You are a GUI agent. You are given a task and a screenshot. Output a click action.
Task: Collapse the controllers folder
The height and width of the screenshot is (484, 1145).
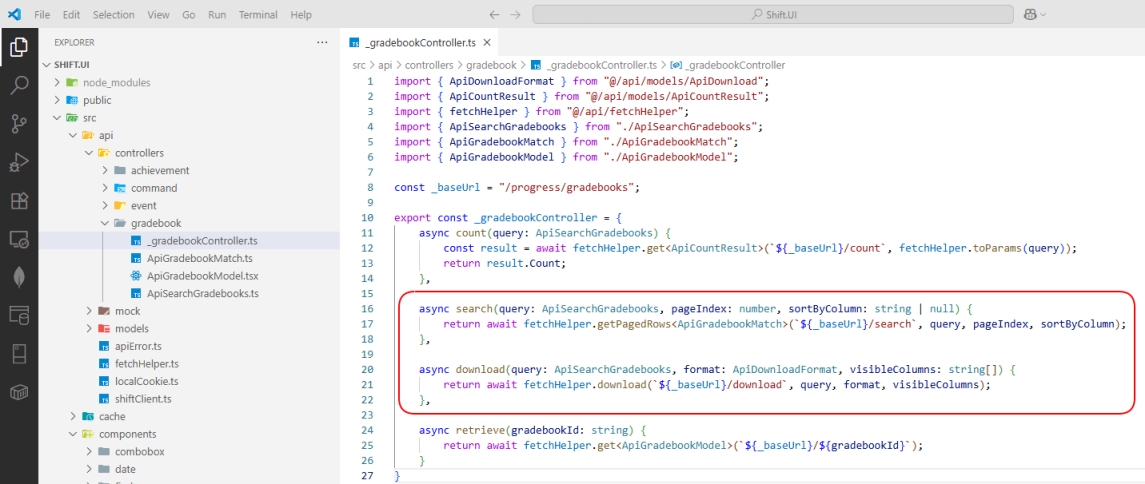click(88, 153)
